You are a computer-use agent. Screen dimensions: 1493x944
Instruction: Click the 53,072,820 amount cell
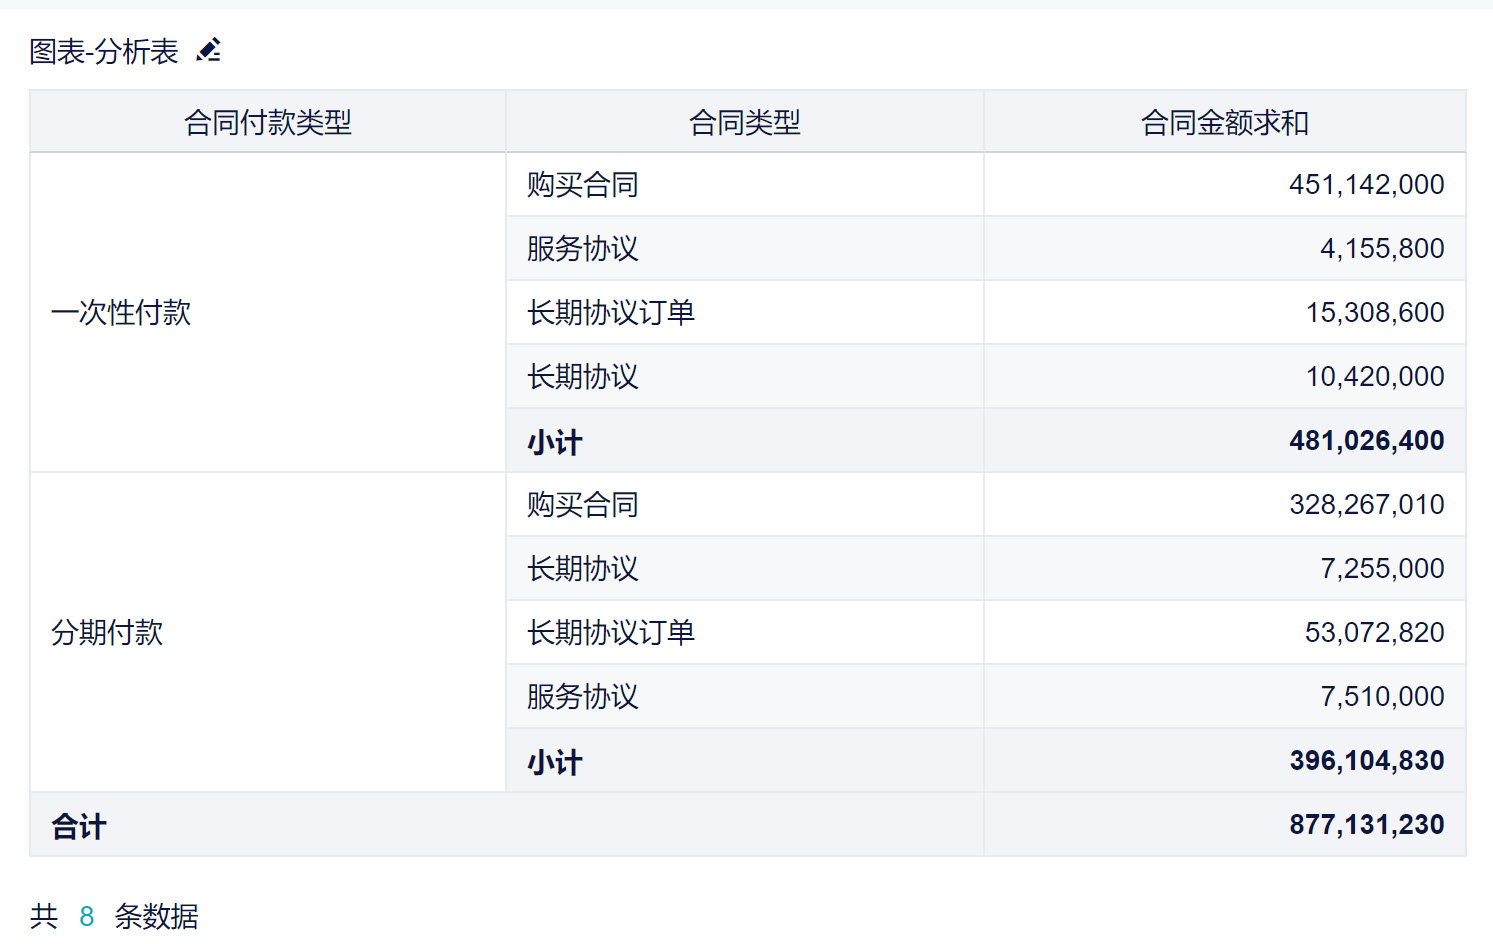click(1374, 633)
